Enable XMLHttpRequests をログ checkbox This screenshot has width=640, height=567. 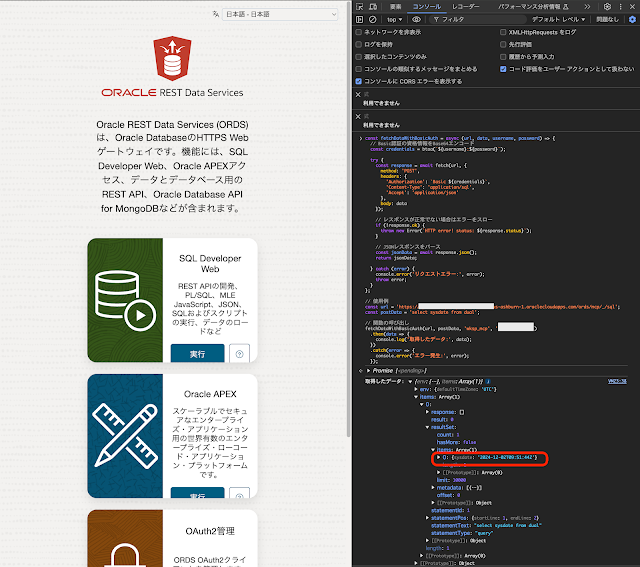point(503,32)
